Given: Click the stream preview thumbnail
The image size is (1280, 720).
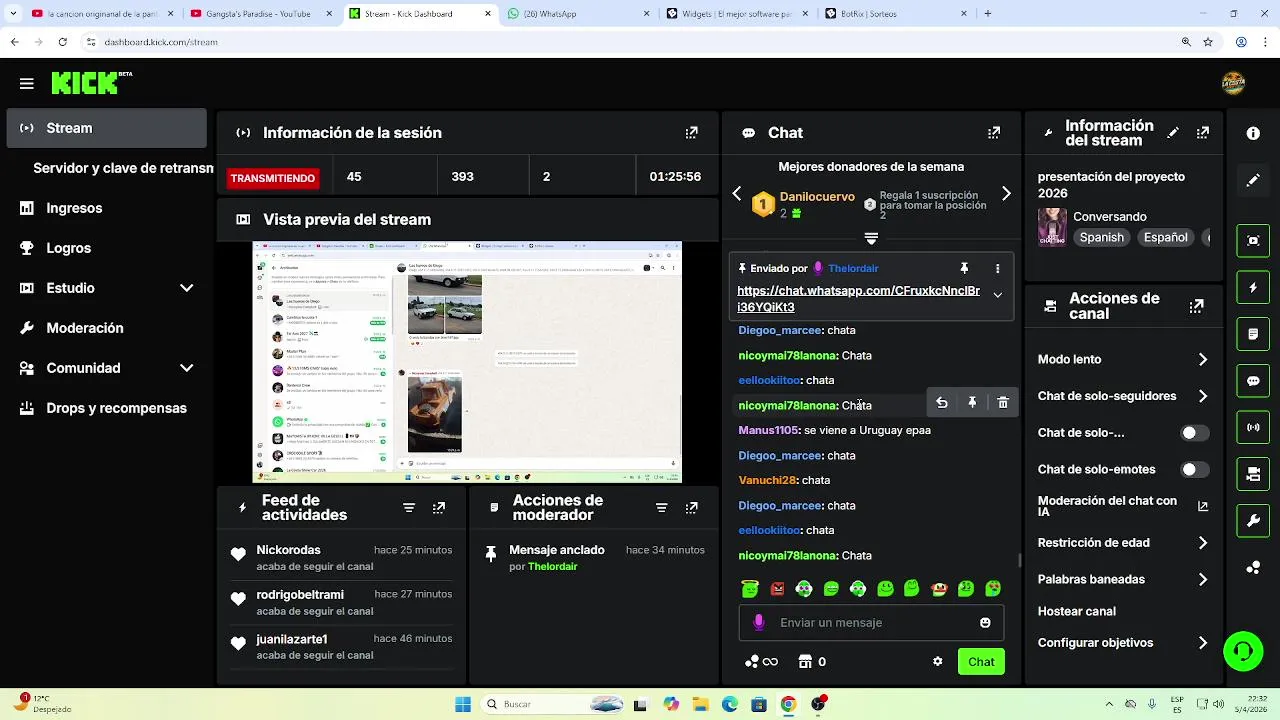Looking at the screenshot, I should click(x=467, y=362).
